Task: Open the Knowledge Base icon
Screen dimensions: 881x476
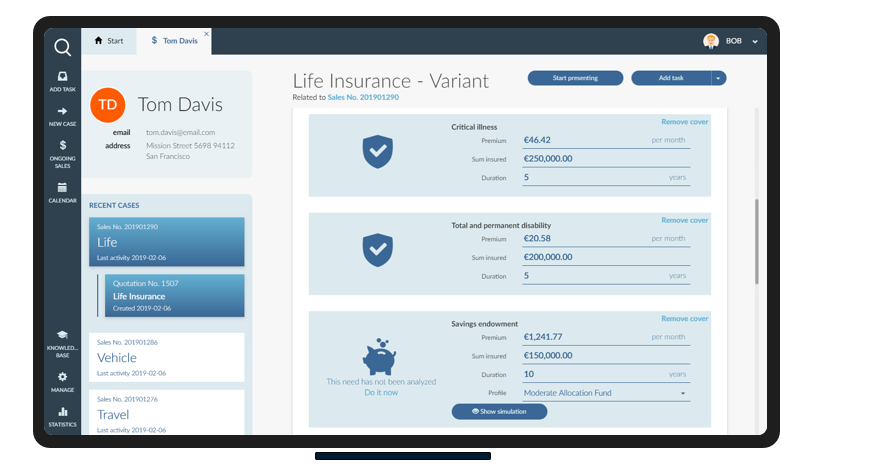Action: coord(62,342)
